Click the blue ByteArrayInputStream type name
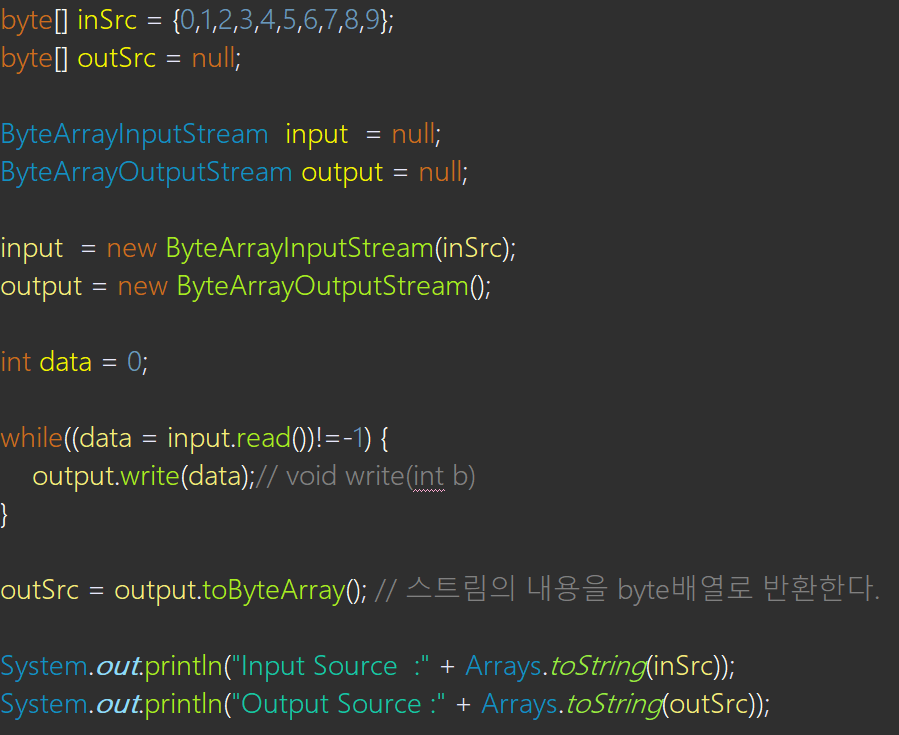The image size is (899, 735). coord(134,135)
